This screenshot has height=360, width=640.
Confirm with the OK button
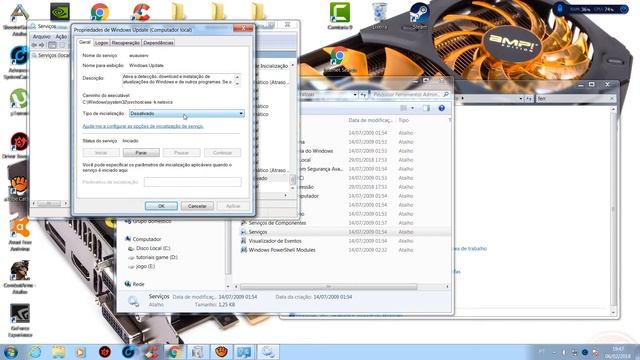pos(161,206)
